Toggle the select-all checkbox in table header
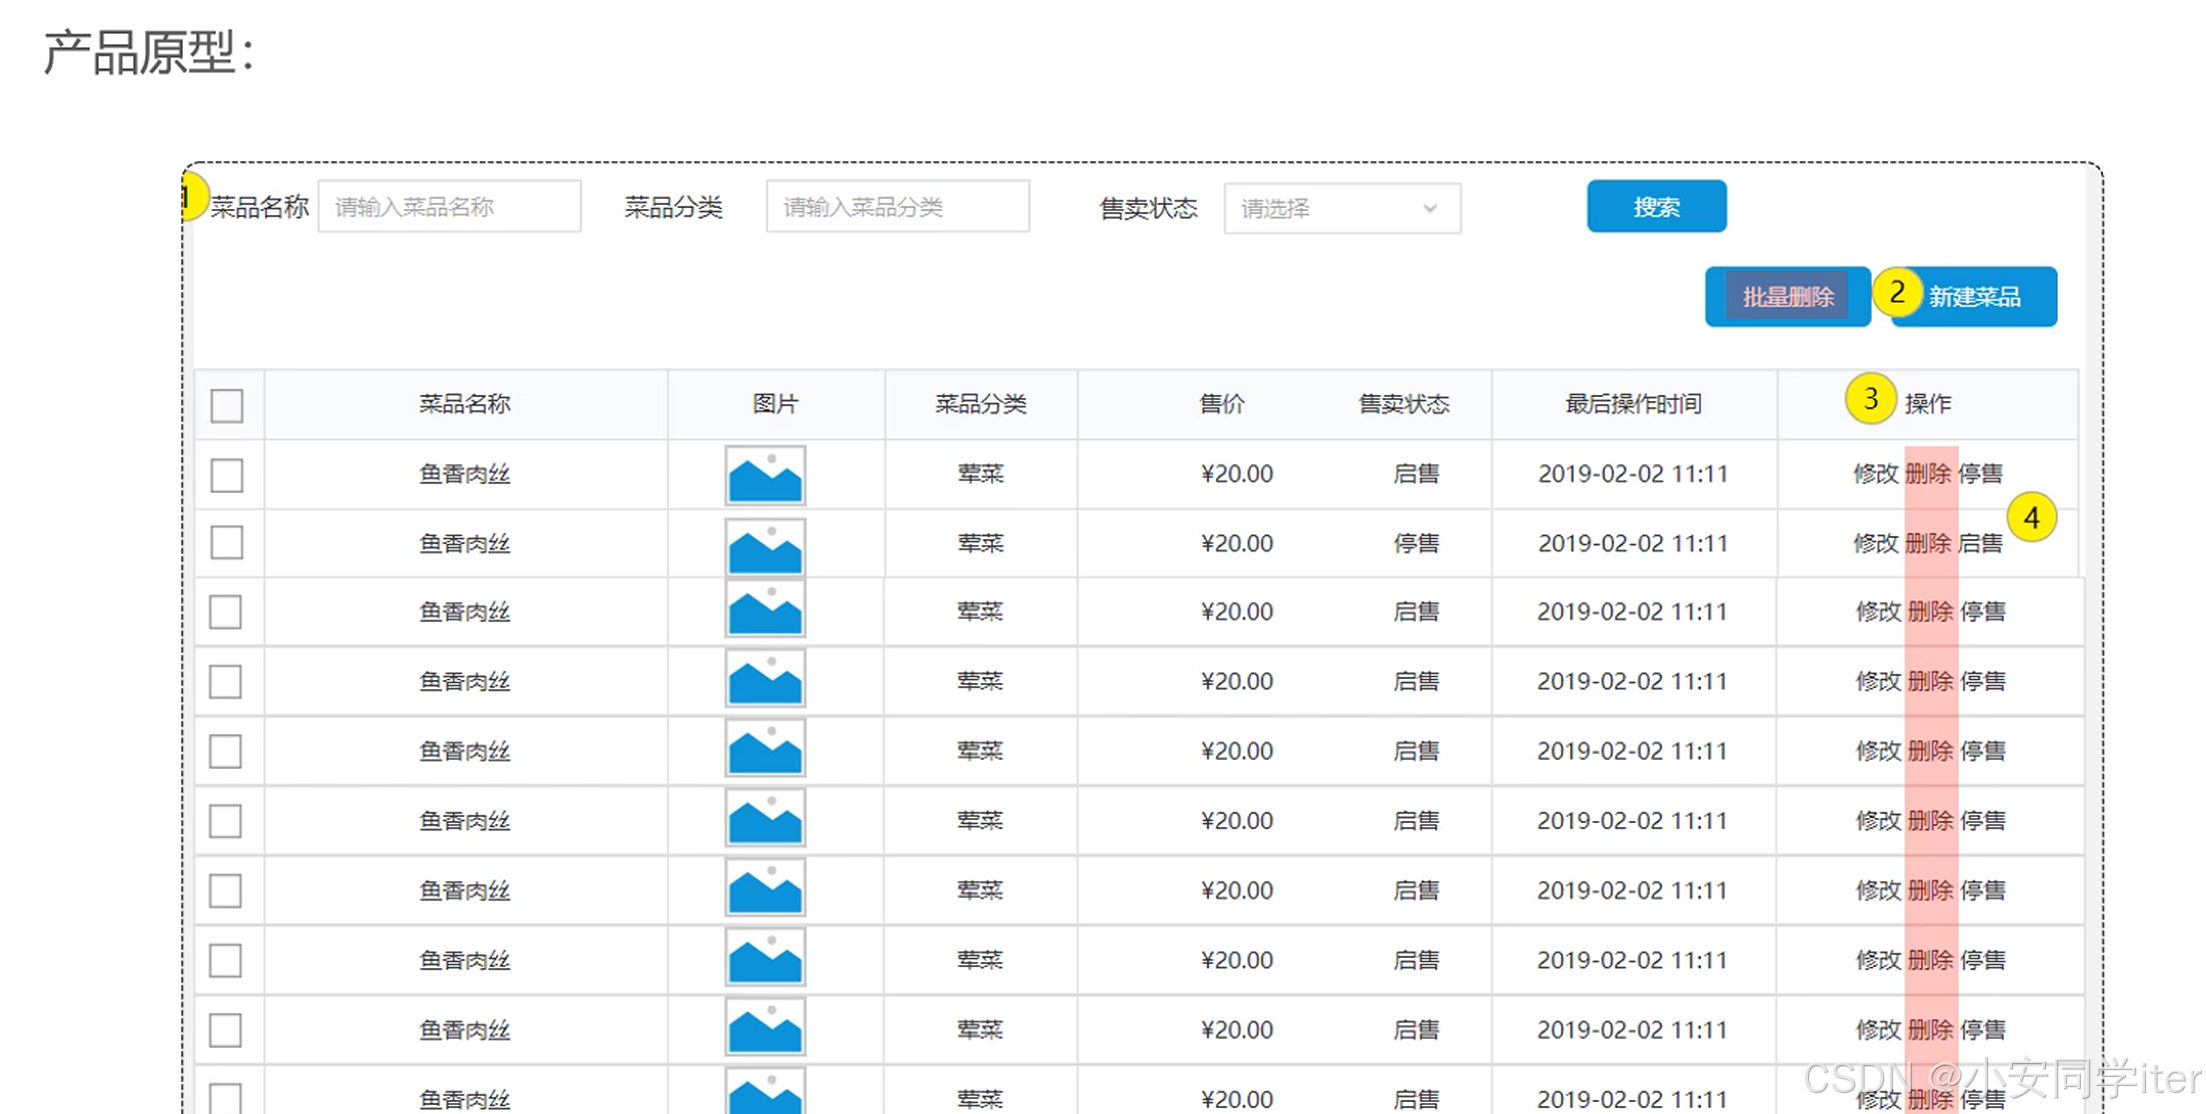The width and height of the screenshot is (2206, 1114). point(227,406)
